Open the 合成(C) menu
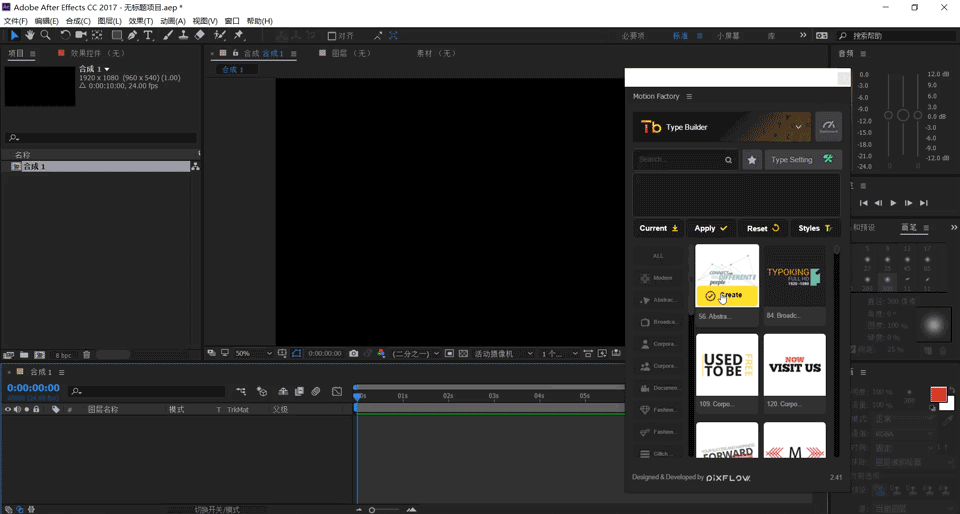The image size is (960, 514). point(78,21)
